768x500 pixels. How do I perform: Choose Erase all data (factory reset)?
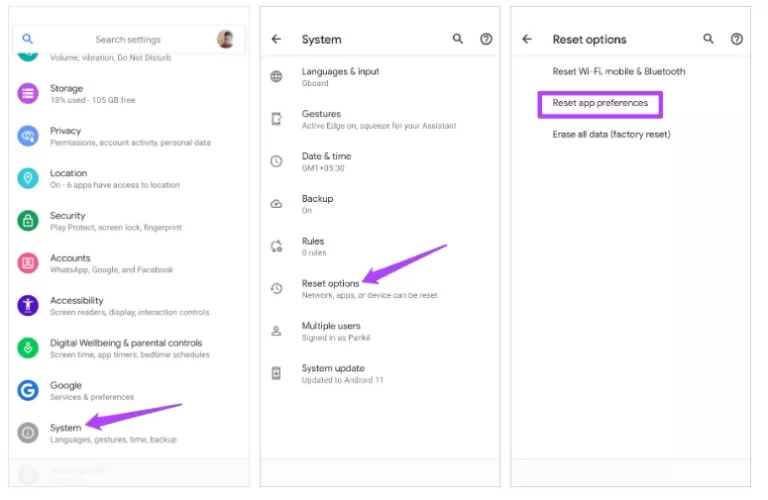pos(611,134)
